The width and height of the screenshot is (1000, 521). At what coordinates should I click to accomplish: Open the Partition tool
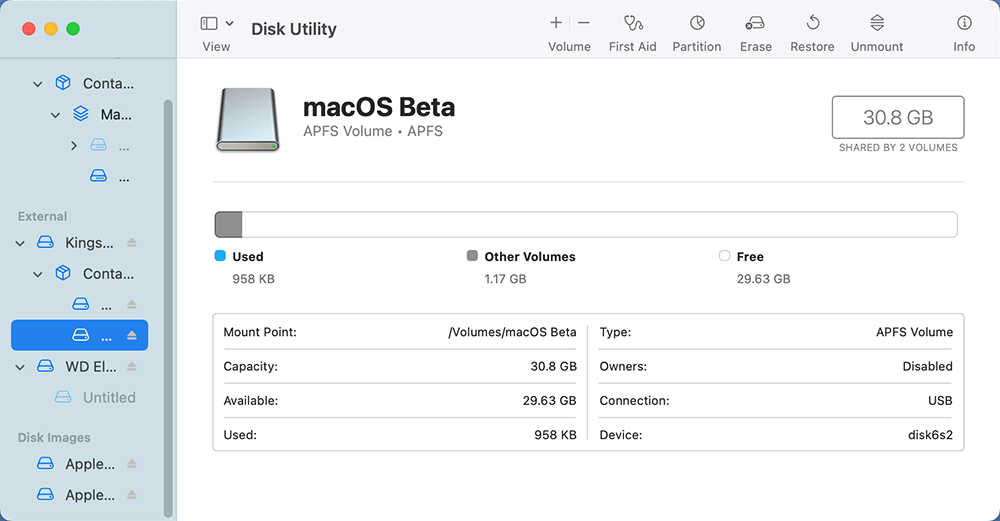(x=696, y=23)
